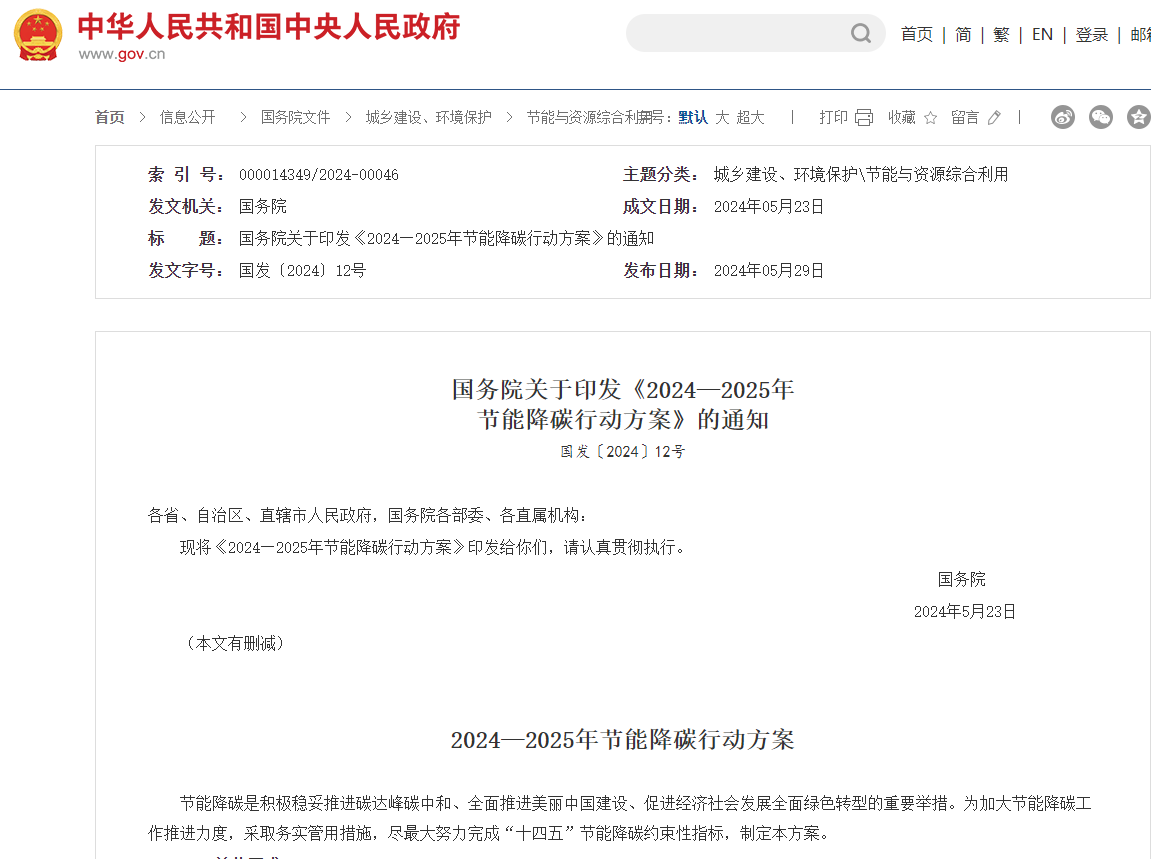Click the favorite star outline icon
This screenshot has height=859, width=1151.
pyautogui.click(x=930, y=117)
